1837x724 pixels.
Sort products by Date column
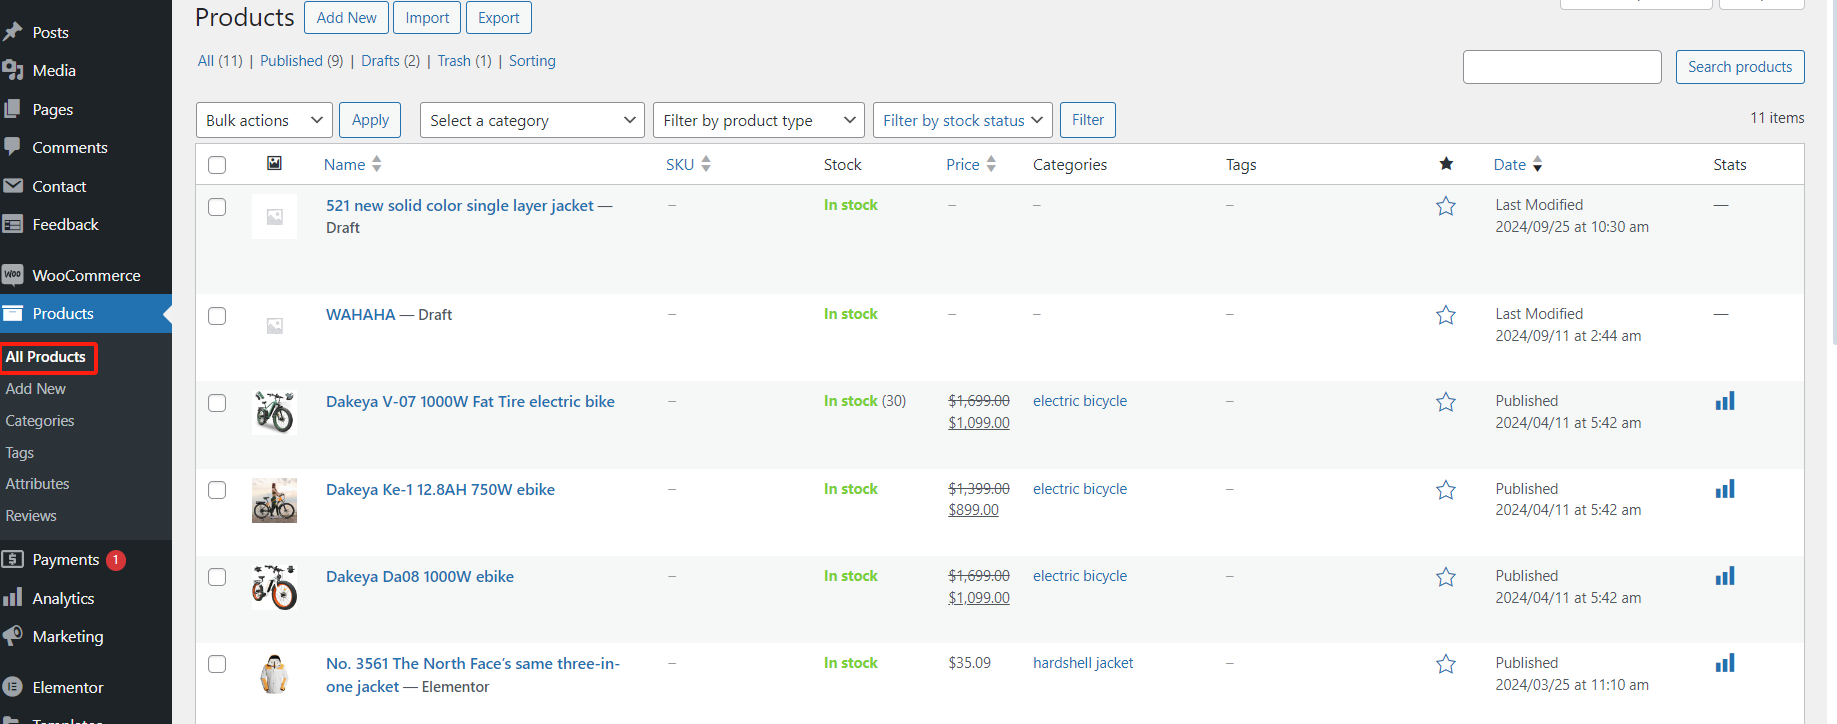[x=1518, y=164]
